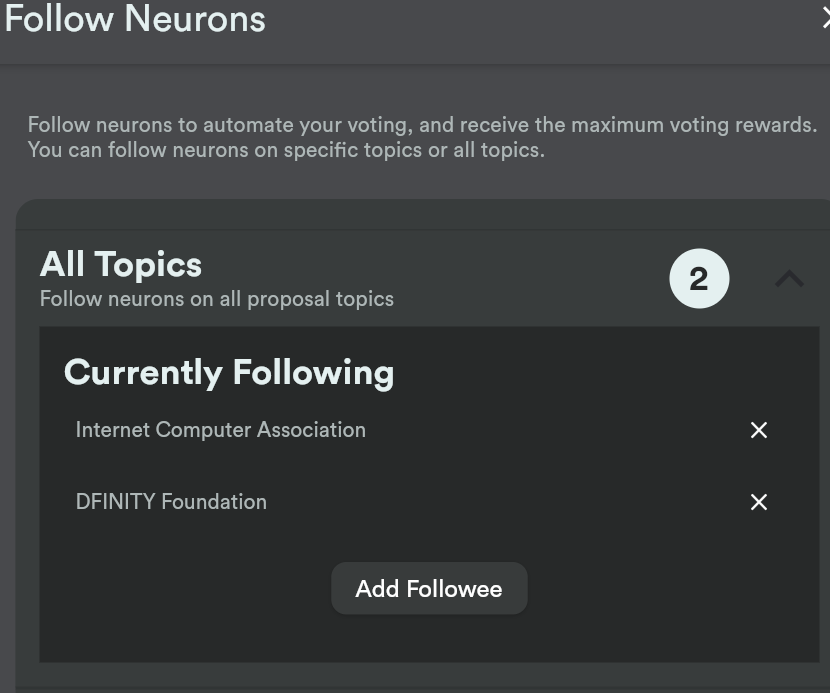The height and width of the screenshot is (693, 830).
Task: Click the Add Followee button
Action: pos(429,588)
